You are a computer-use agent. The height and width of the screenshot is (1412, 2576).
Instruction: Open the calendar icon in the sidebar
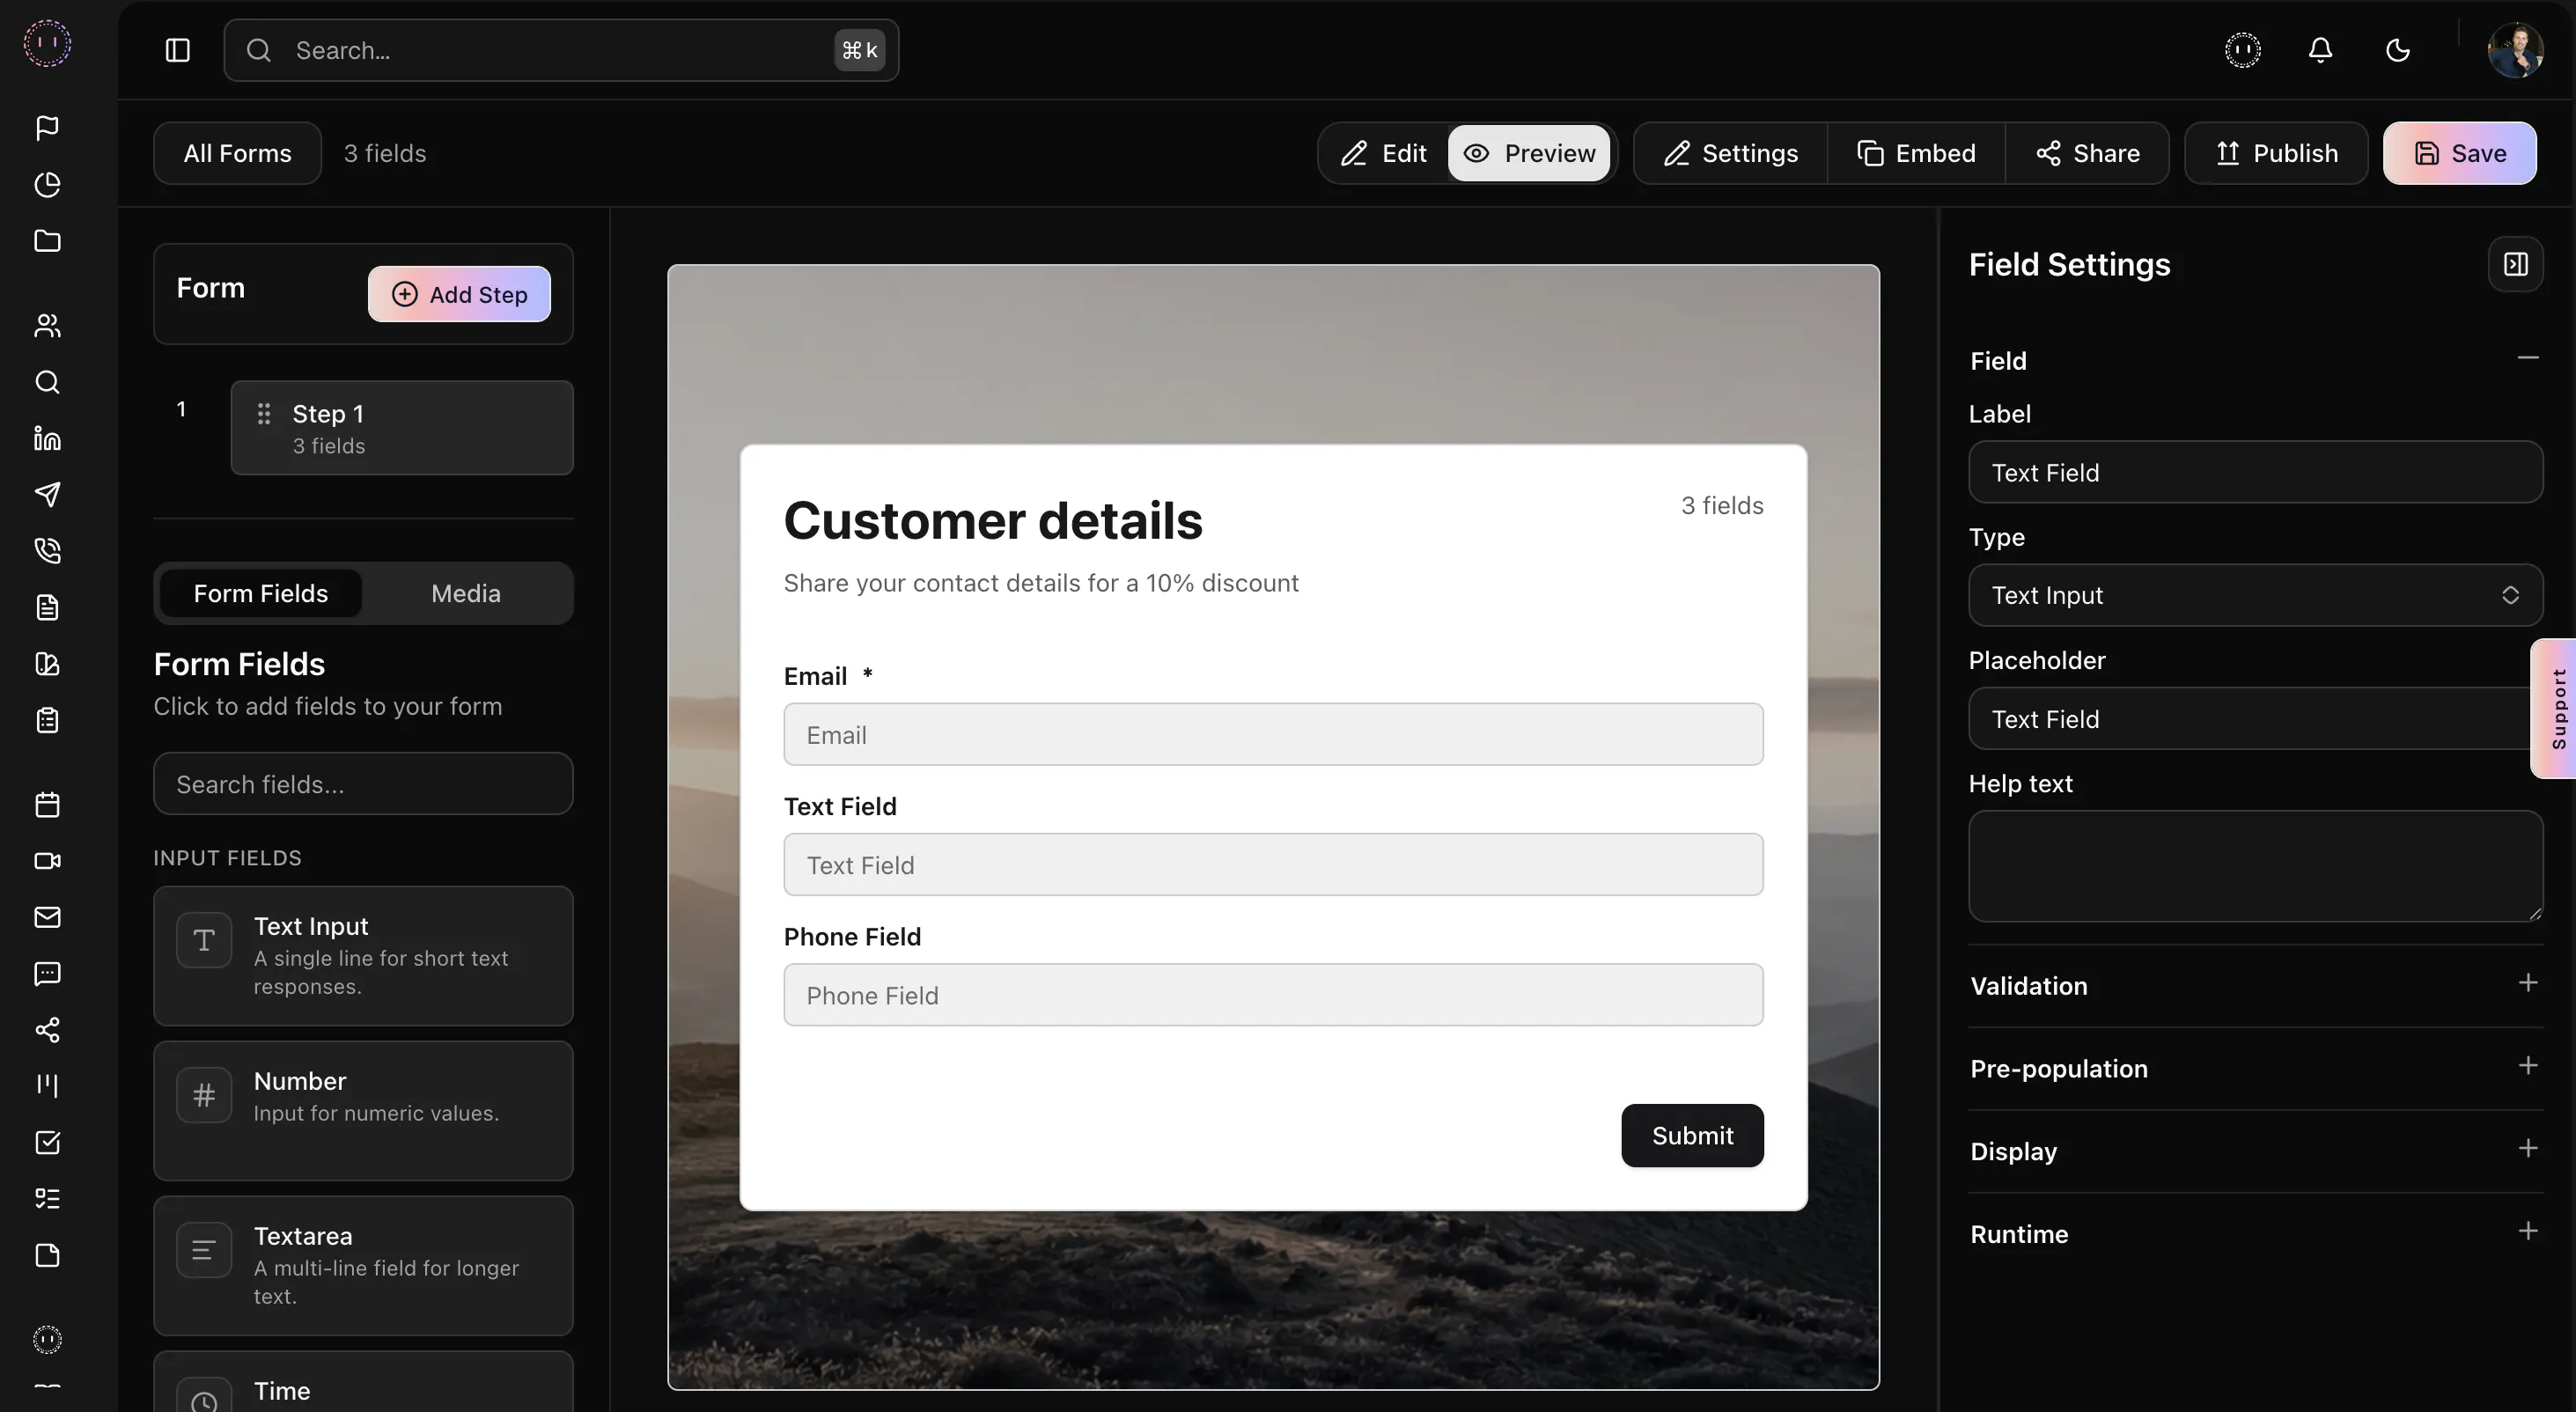[x=47, y=805]
